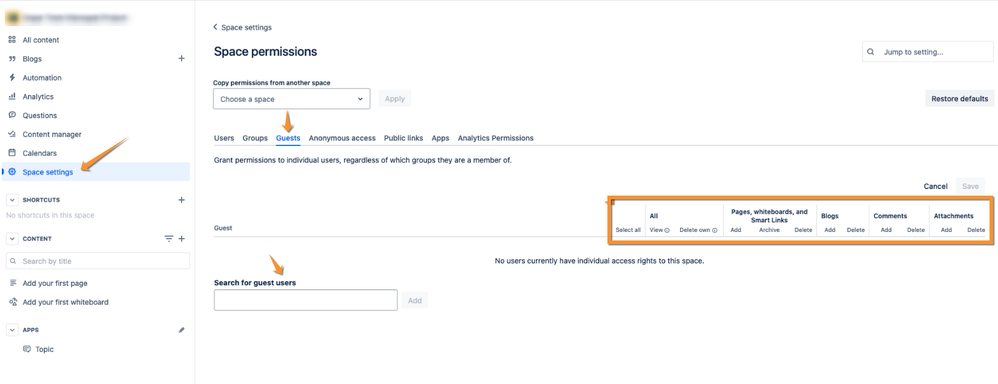Cancel the permission changes
This screenshot has height=384, width=998.
[936, 186]
